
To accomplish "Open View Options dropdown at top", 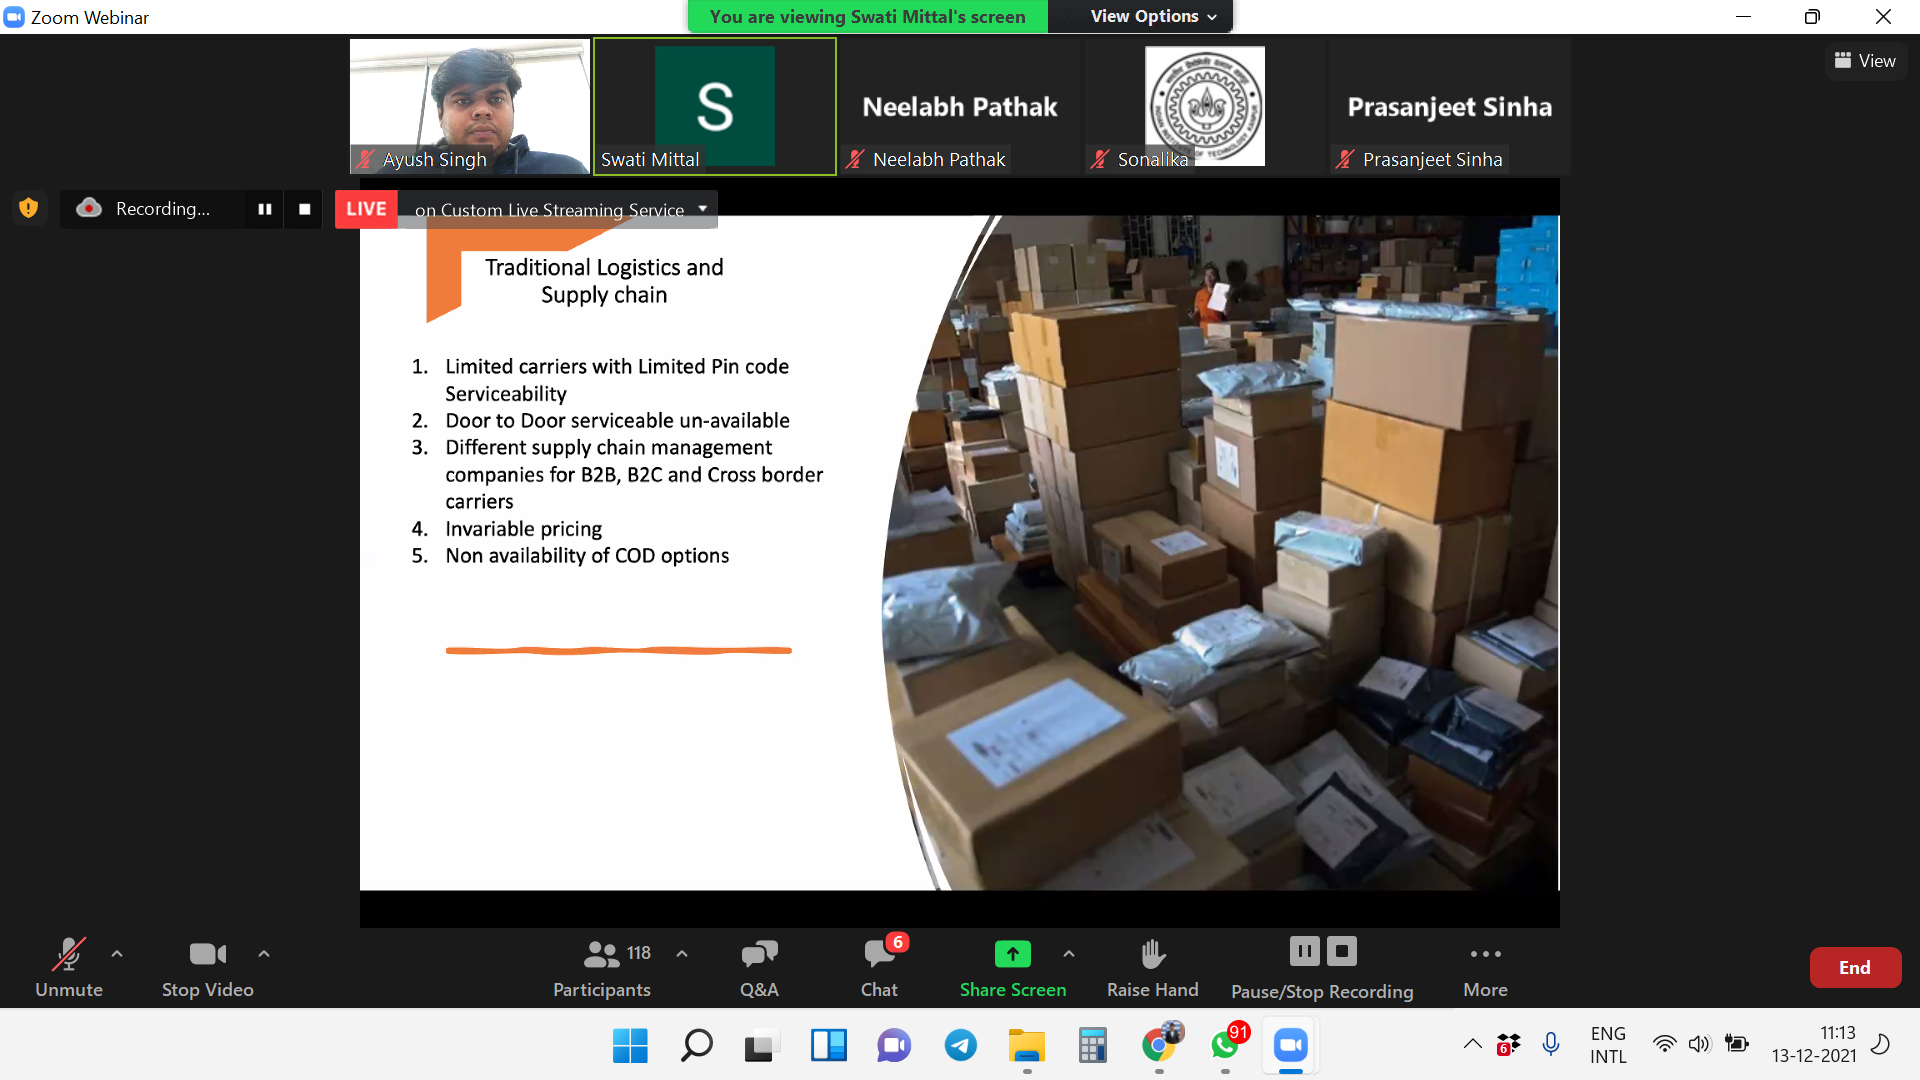I will tap(1154, 16).
